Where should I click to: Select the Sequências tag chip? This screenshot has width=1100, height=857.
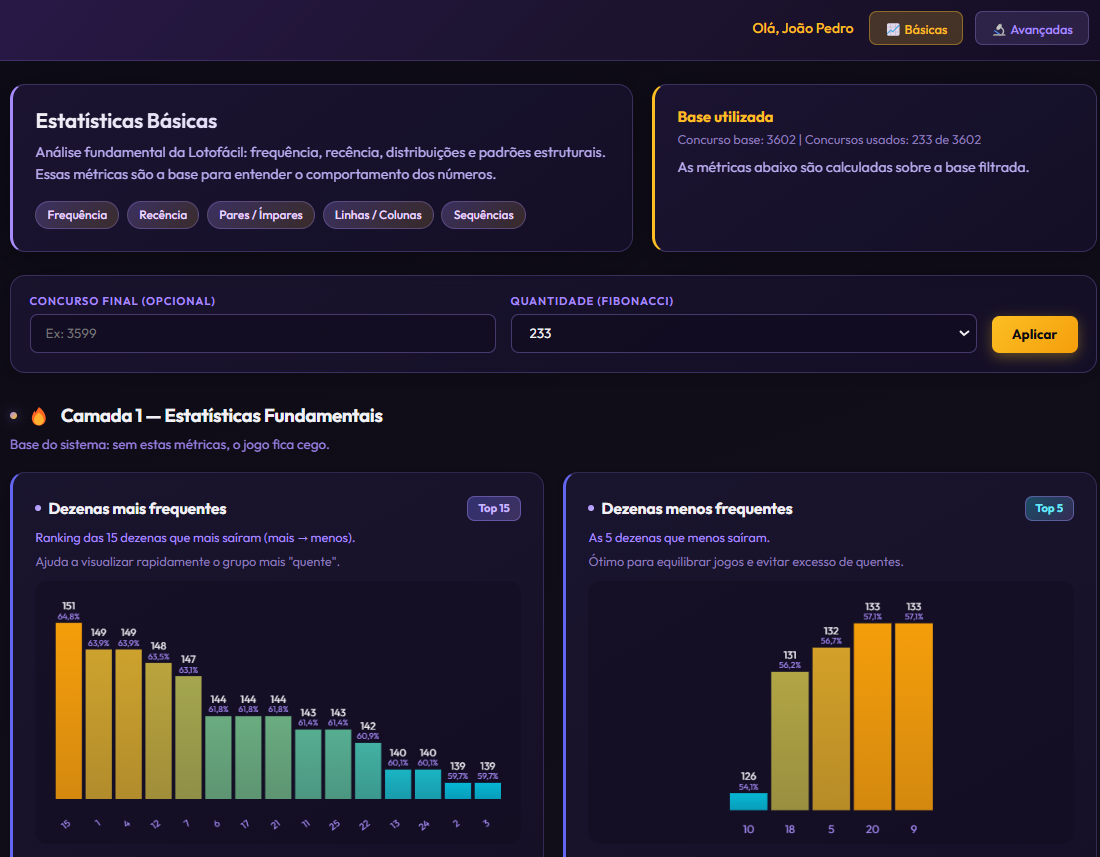click(483, 215)
